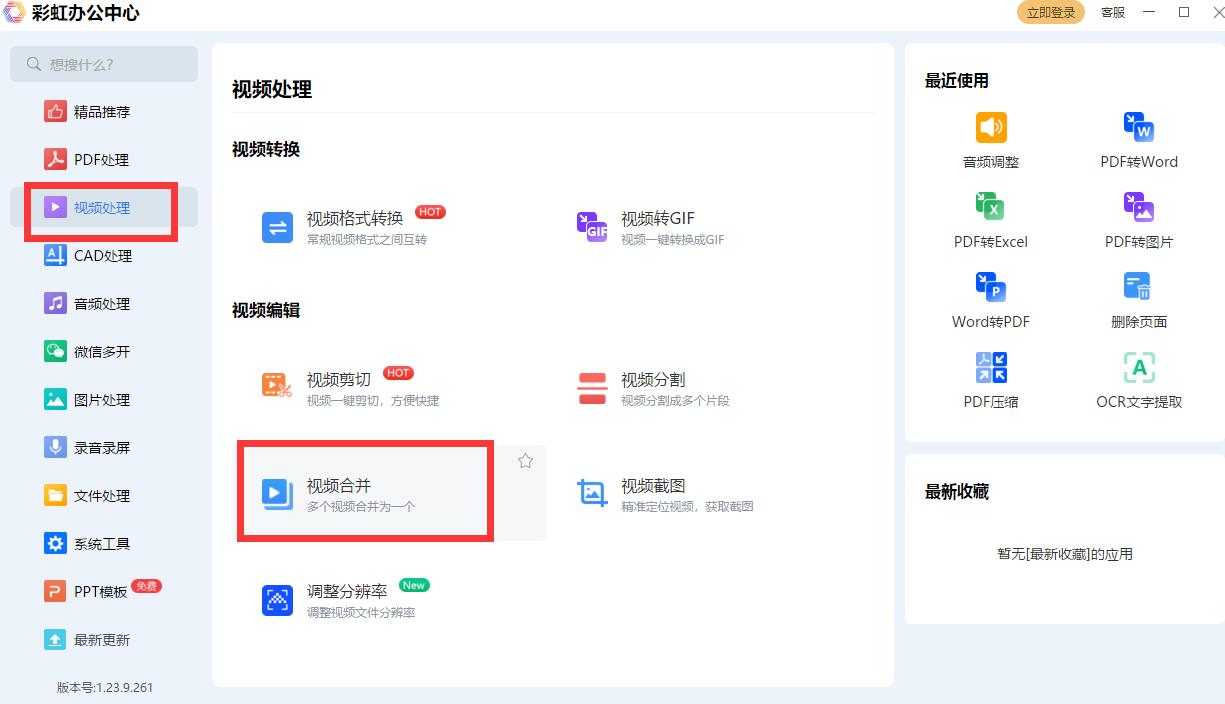The width and height of the screenshot is (1225, 704).
Task: Click the 立即登录 login button
Action: [1050, 13]
